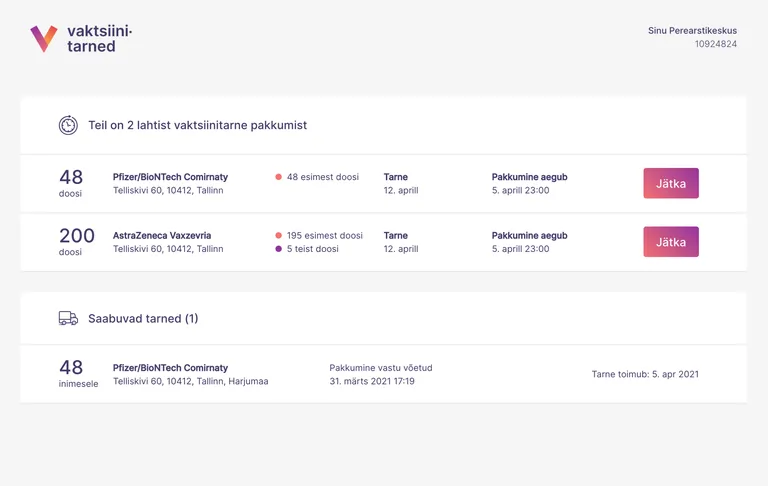The height and width of the screenshot is (486, 768).
Task: Click the 200 doosi quantity label
Action: coord(76,242)
